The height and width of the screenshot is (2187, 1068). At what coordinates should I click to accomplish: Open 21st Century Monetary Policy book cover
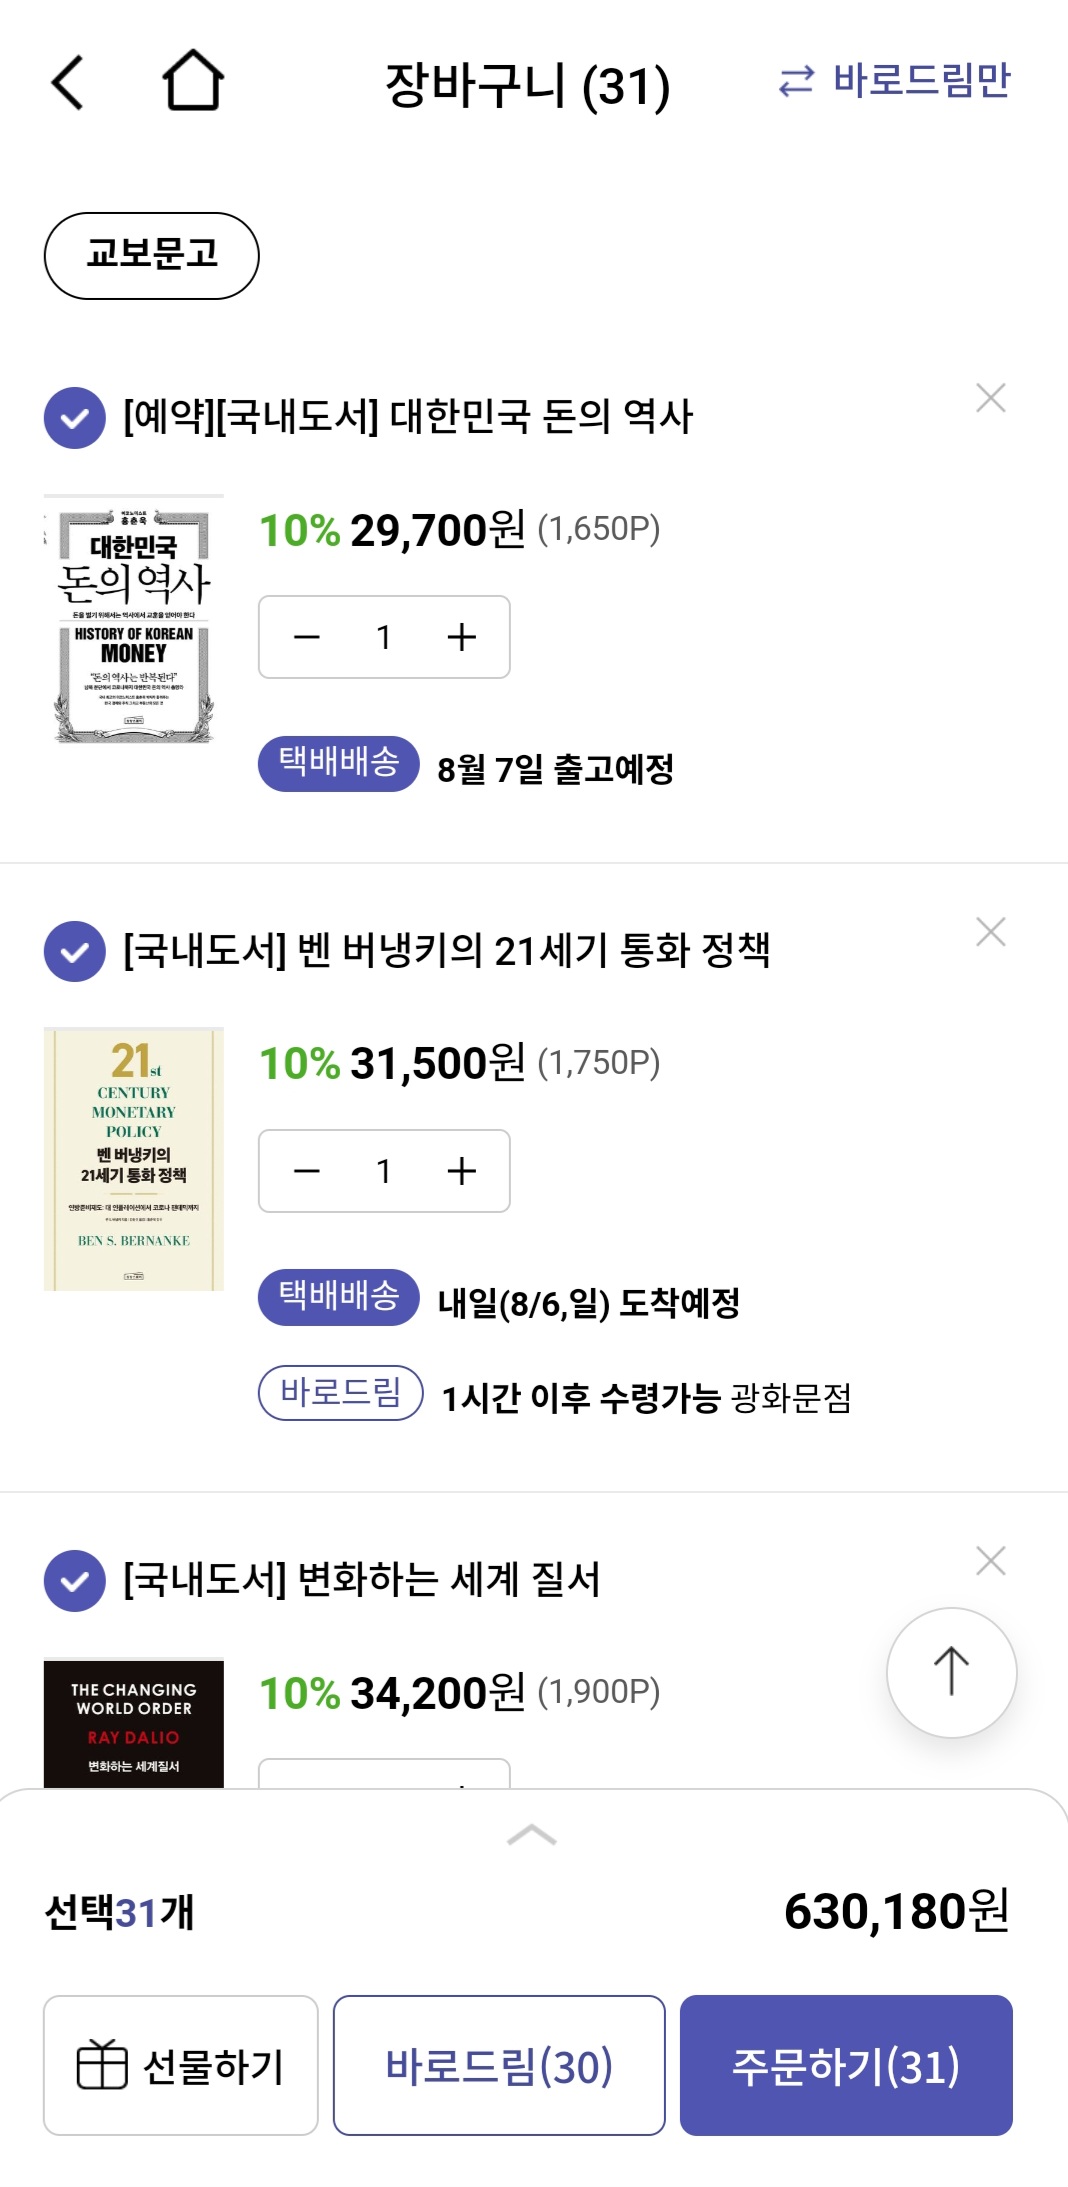pyautogui.click(x=134, y=1159)
